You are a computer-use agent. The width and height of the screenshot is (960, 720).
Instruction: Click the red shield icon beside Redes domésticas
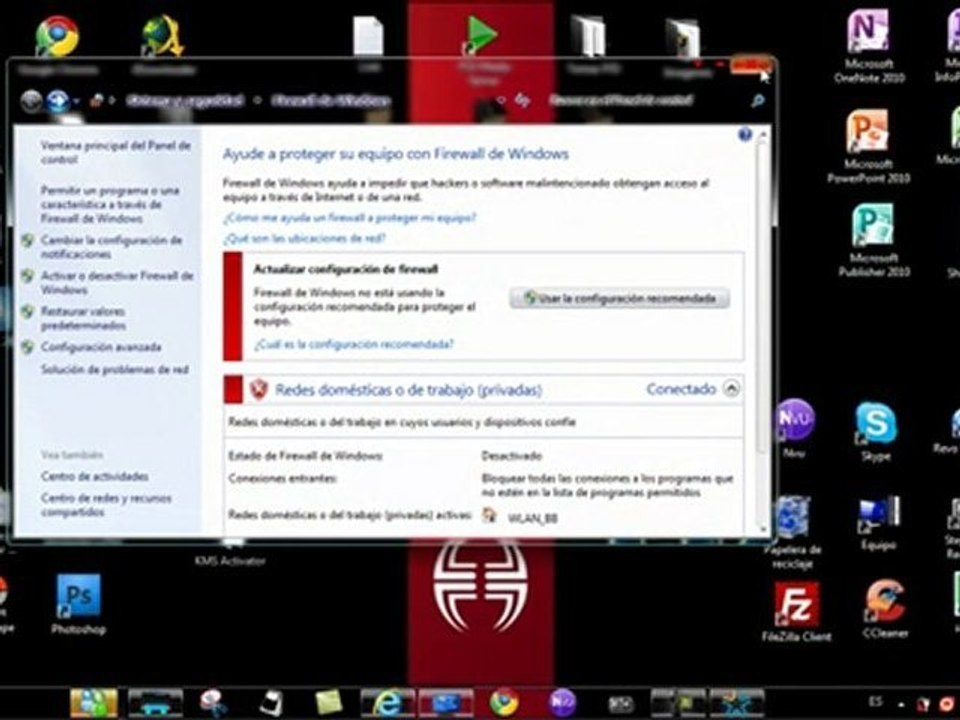[x=259, y=389]
